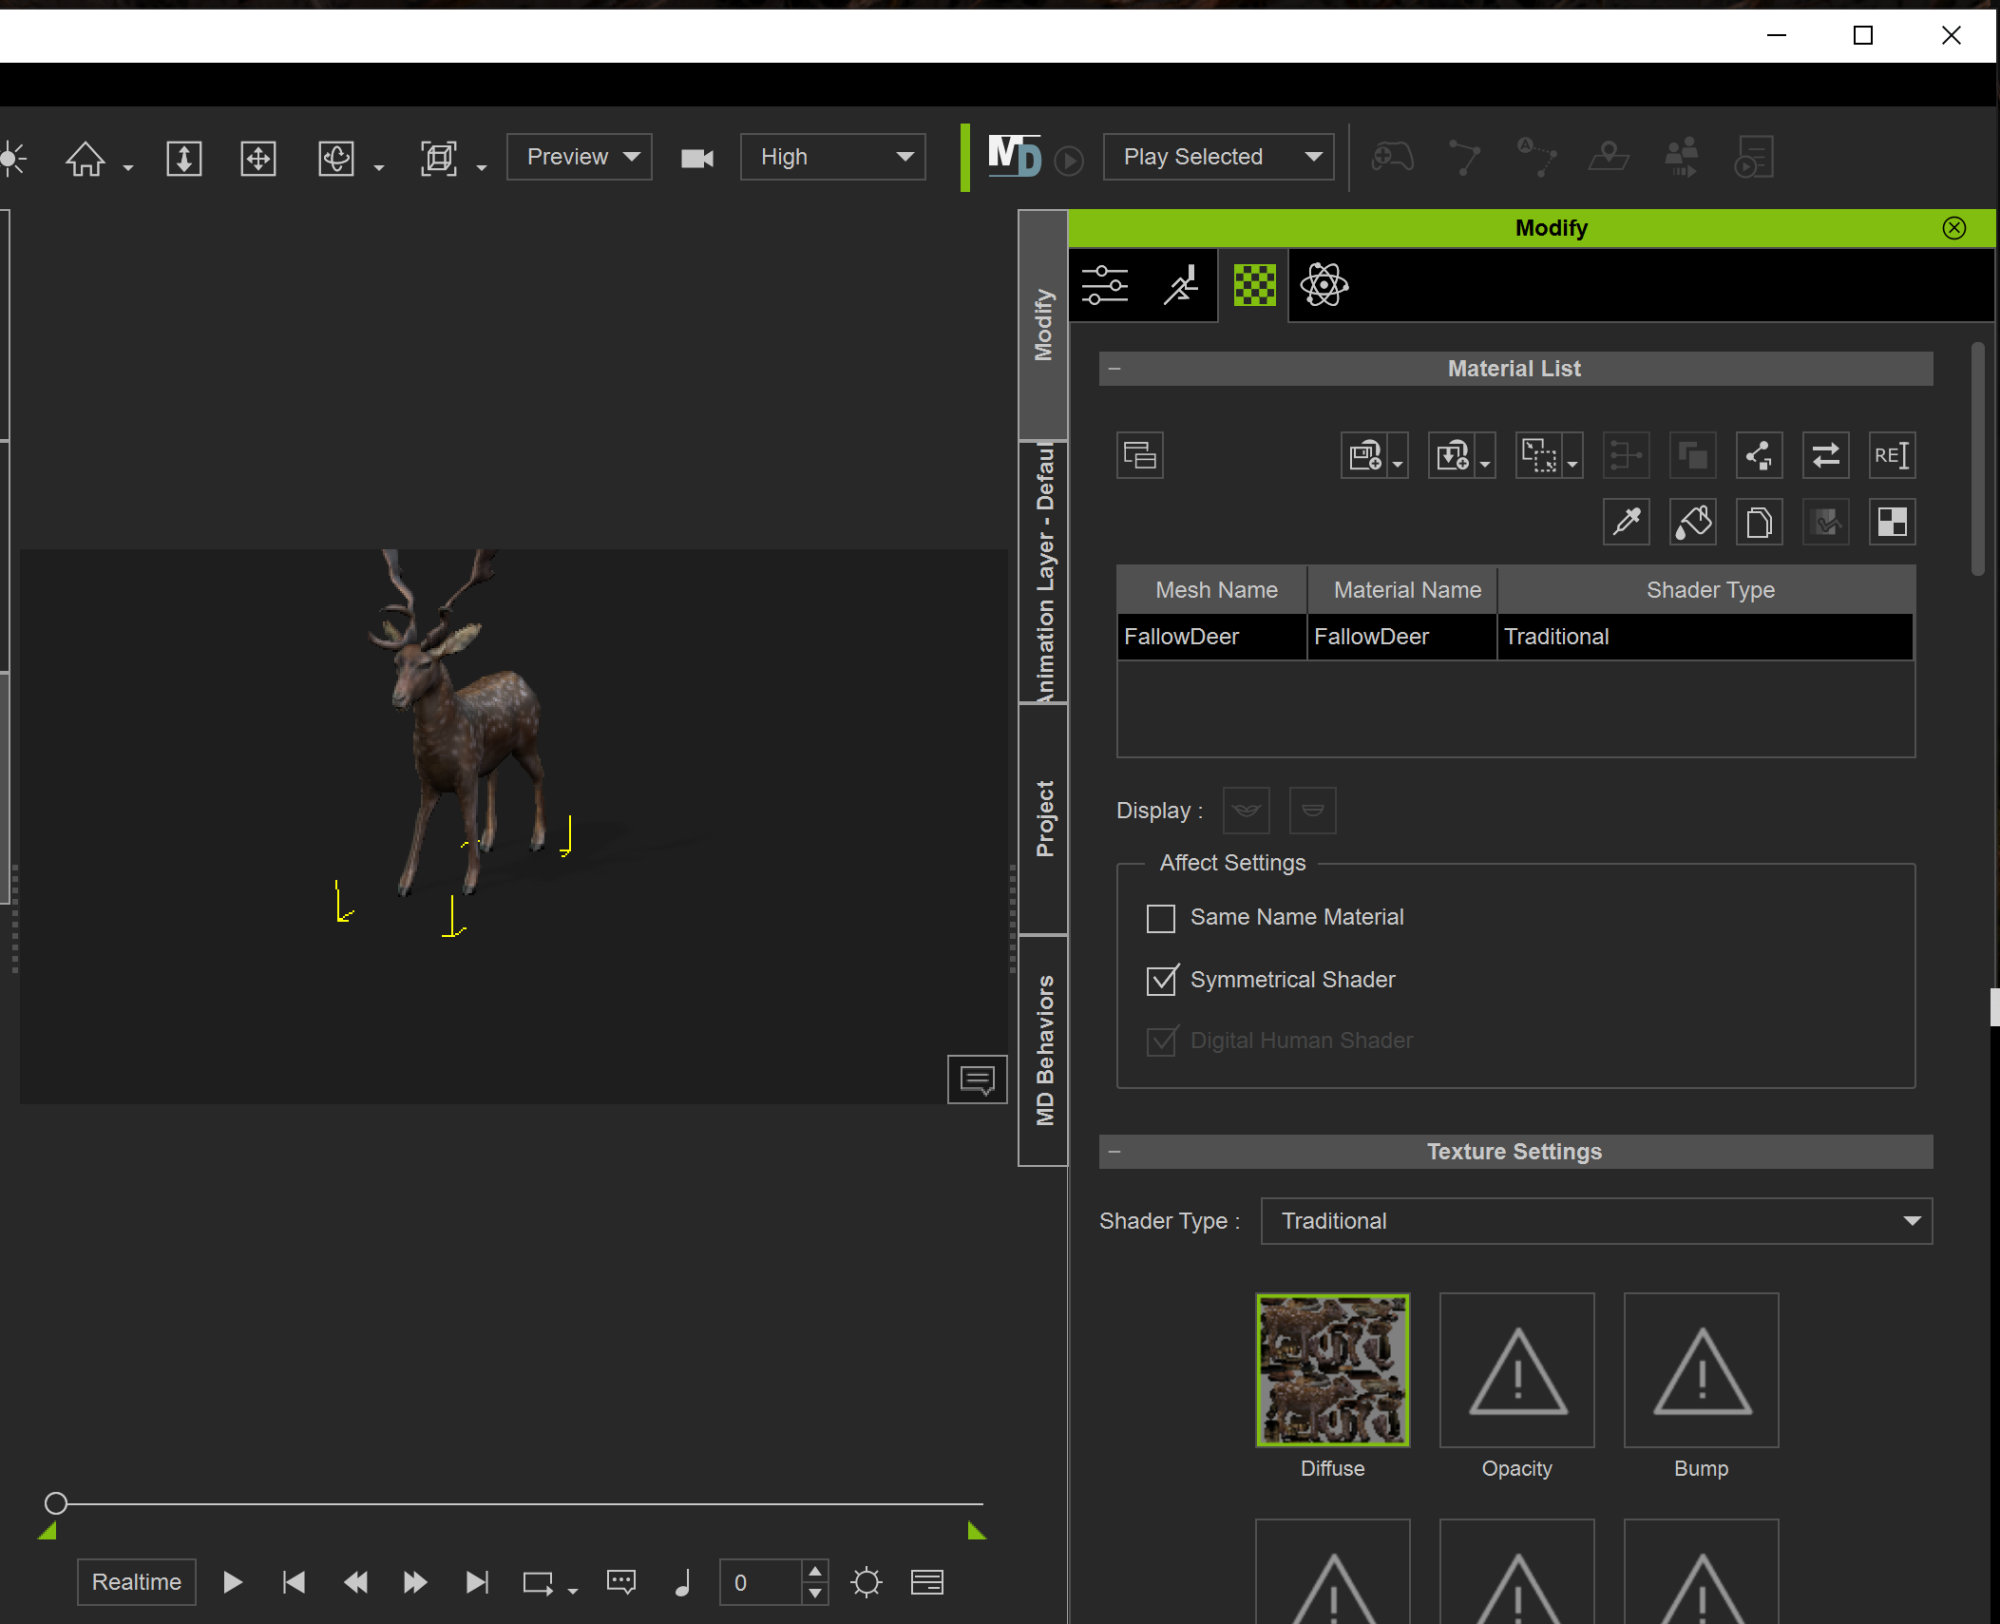
Task: Increase the frame number stepper
Action: point(815,1571)
